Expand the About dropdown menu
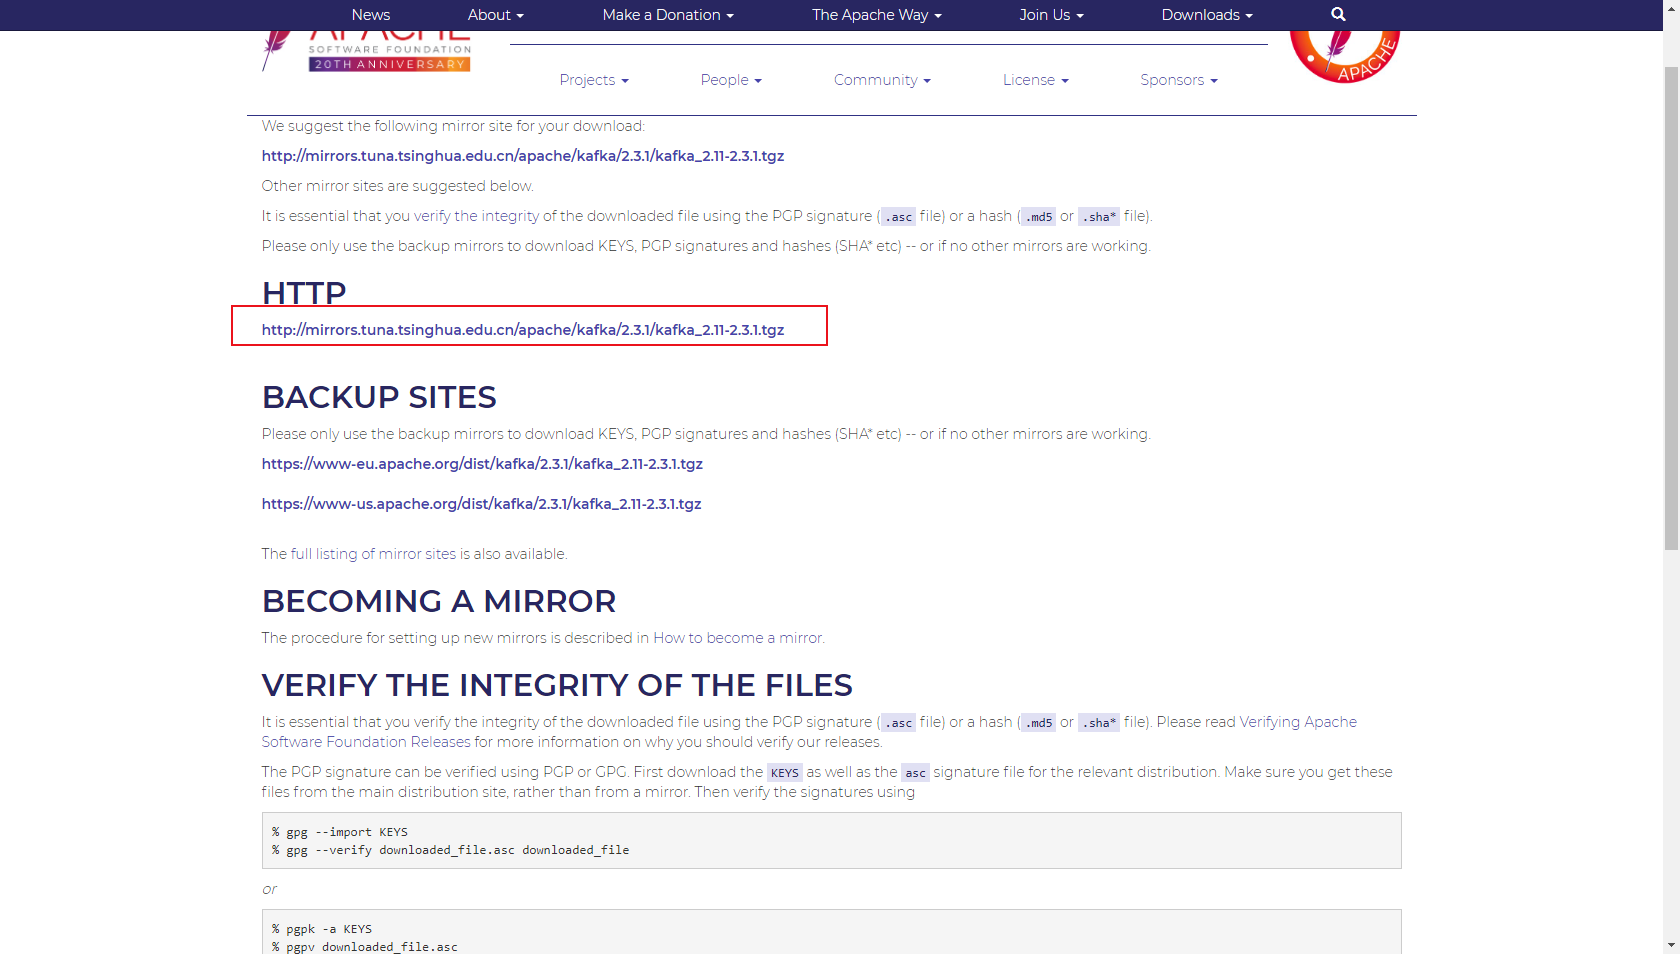The height and width of the screenshot is (954, 1680). (x=496, y=15)
